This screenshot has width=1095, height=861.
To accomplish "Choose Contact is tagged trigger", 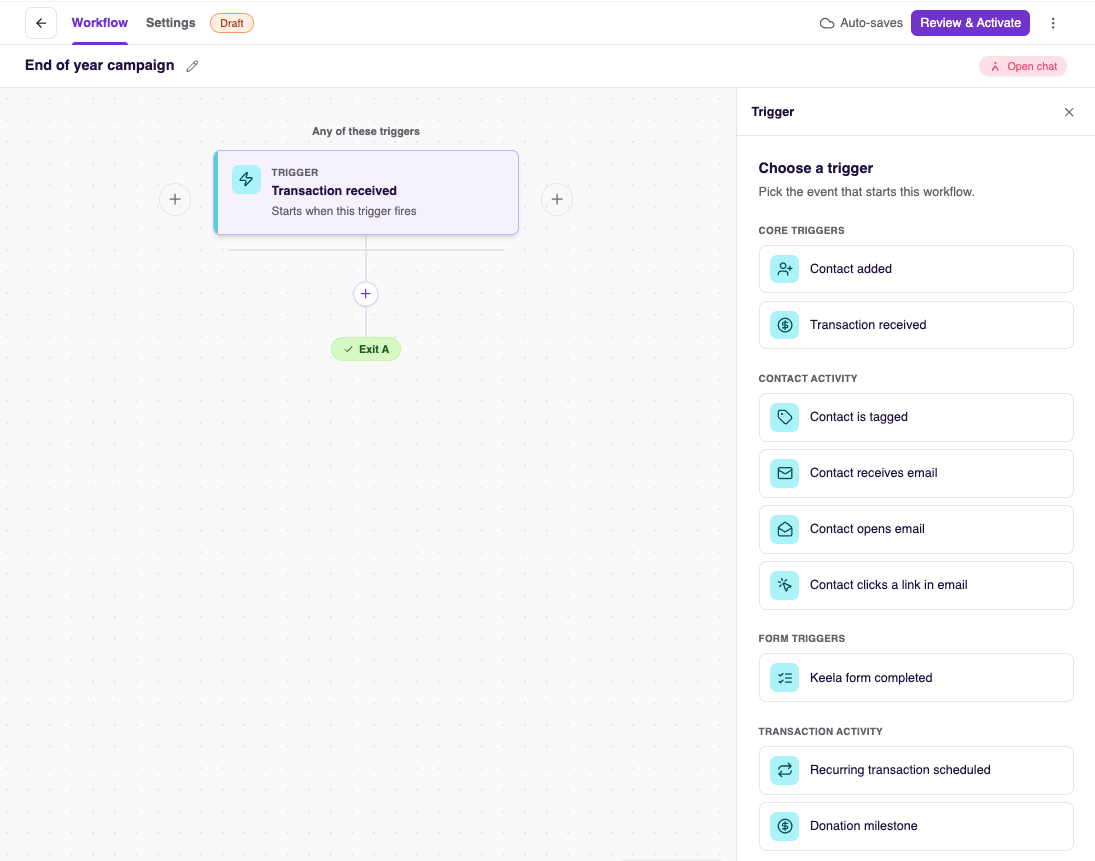I will [916, 417].
